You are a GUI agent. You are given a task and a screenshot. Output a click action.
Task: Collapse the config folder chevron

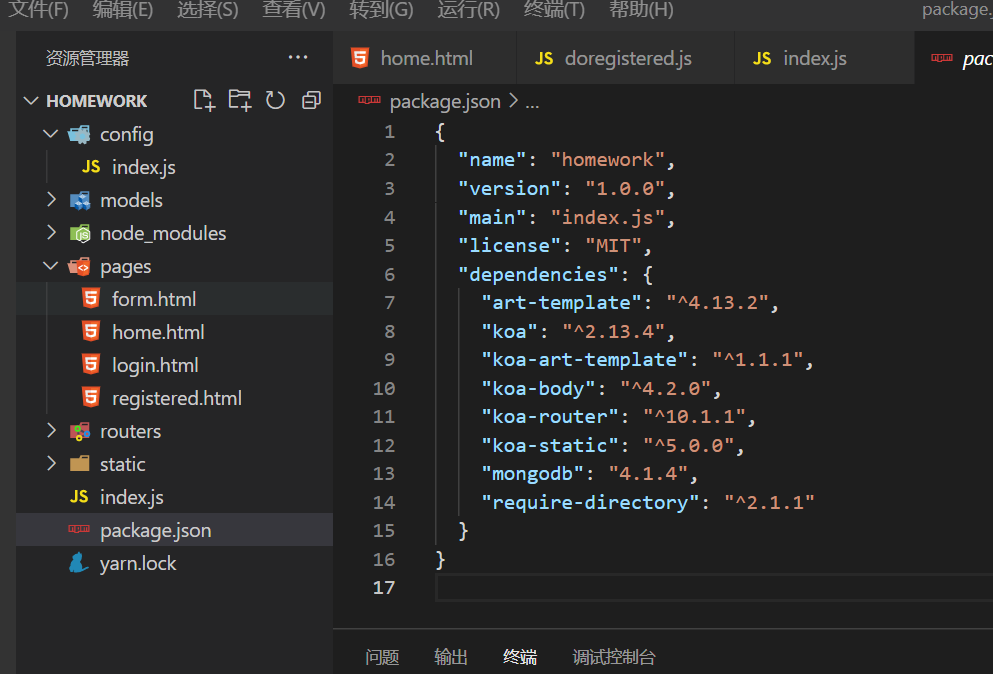point(51,134)
